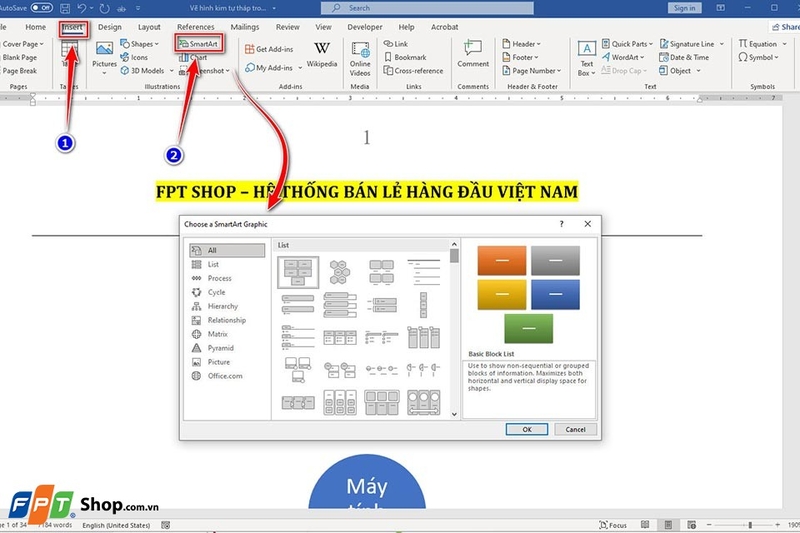800x533 pixels.
Task: Switch to Focus mode
Action: pos(613,525)
